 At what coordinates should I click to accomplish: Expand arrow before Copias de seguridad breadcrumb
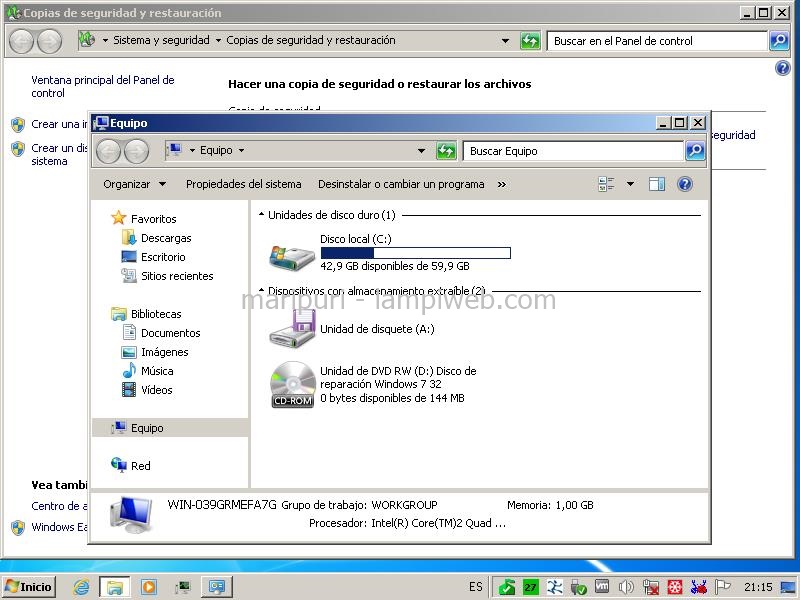(x=218, y=40)
